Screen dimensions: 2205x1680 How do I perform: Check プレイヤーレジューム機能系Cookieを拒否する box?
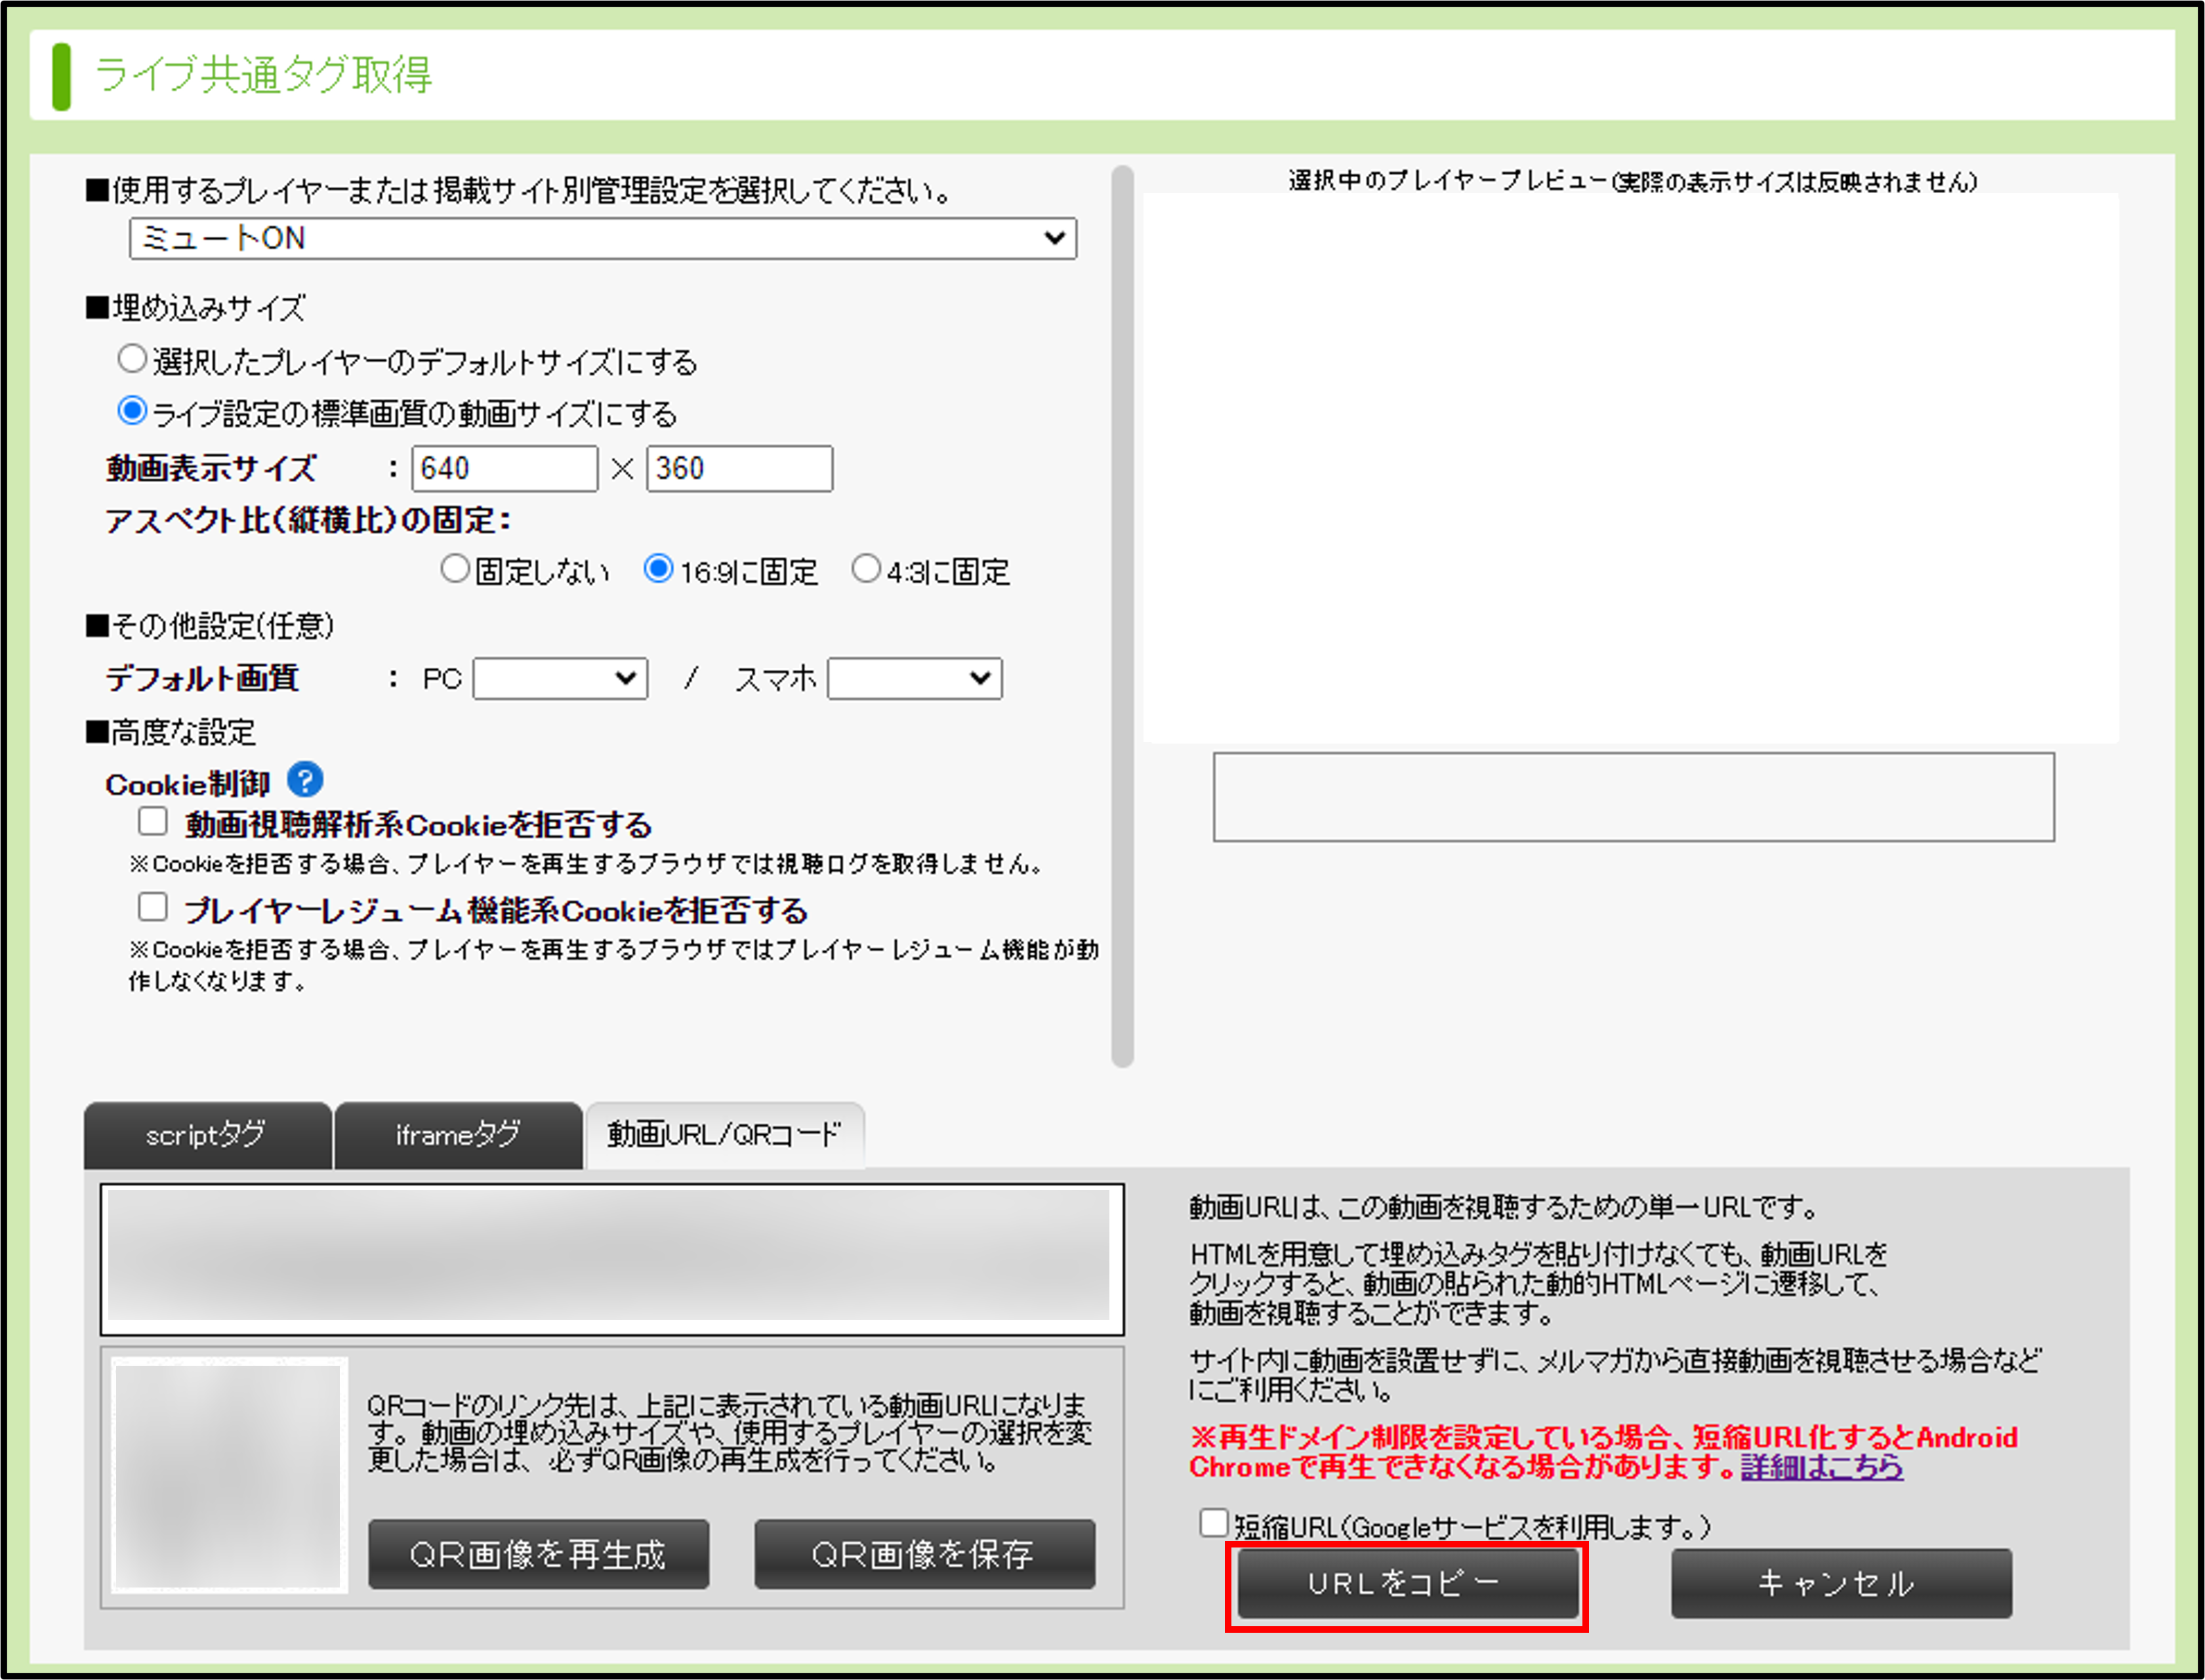(x=153, y=907)
